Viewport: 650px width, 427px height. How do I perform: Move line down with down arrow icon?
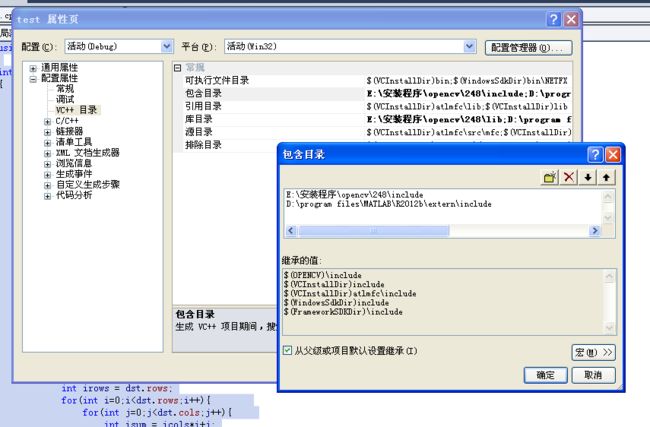click(x=588, y=177)
